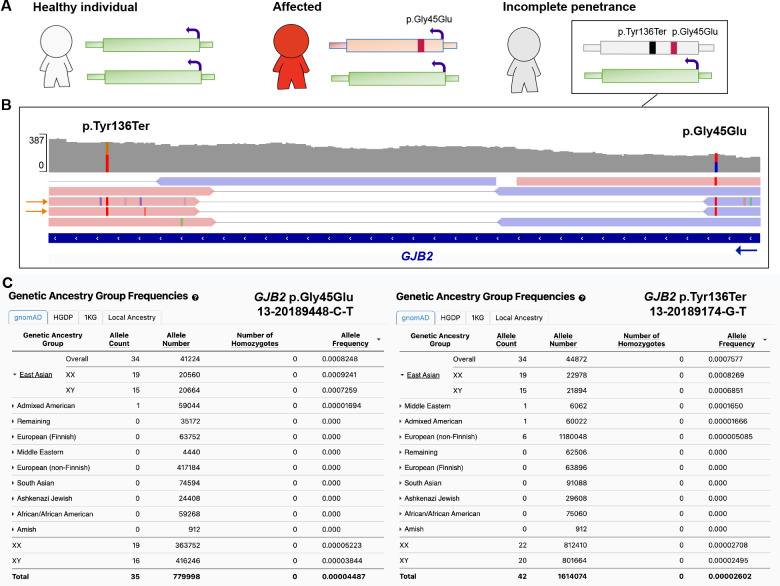780x586 pixels.
Task: Click help icon beside left Genetic Ancestry heading
Action: pos(196,297)
